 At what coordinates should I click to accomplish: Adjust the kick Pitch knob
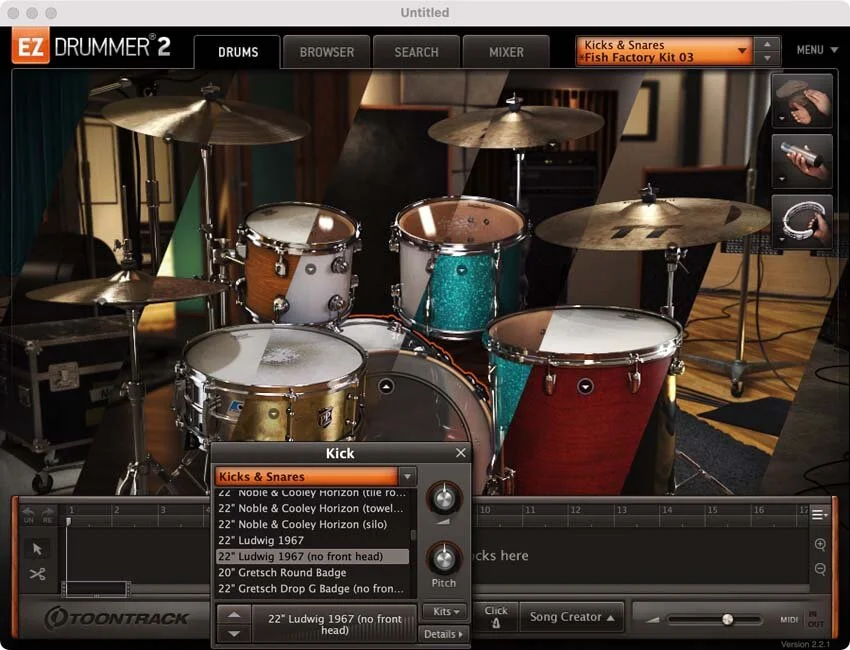(444, 558)
